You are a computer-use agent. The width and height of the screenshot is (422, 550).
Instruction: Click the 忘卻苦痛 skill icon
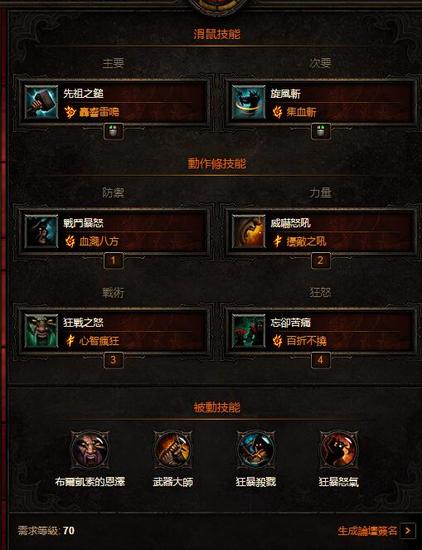click(x=248, y=331)
